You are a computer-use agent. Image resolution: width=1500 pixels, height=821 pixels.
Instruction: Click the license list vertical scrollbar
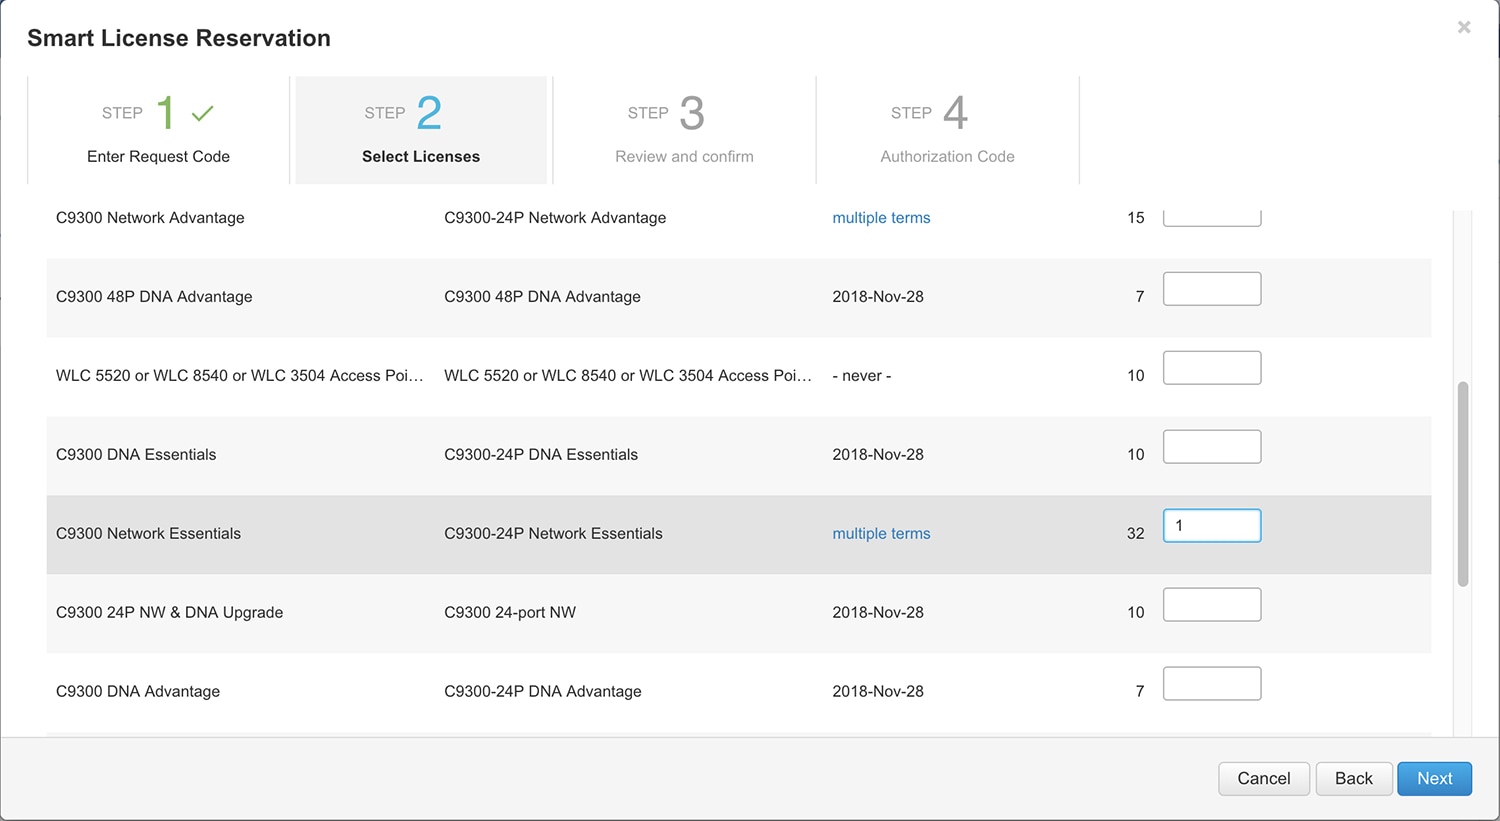[x=1463, y=484]
